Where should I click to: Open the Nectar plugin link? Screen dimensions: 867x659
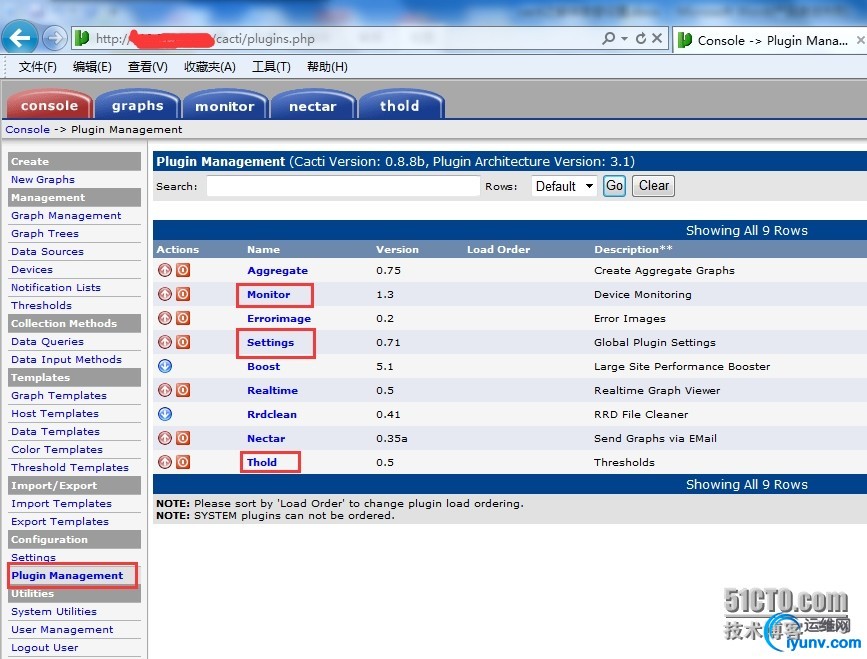pos(266,438)
